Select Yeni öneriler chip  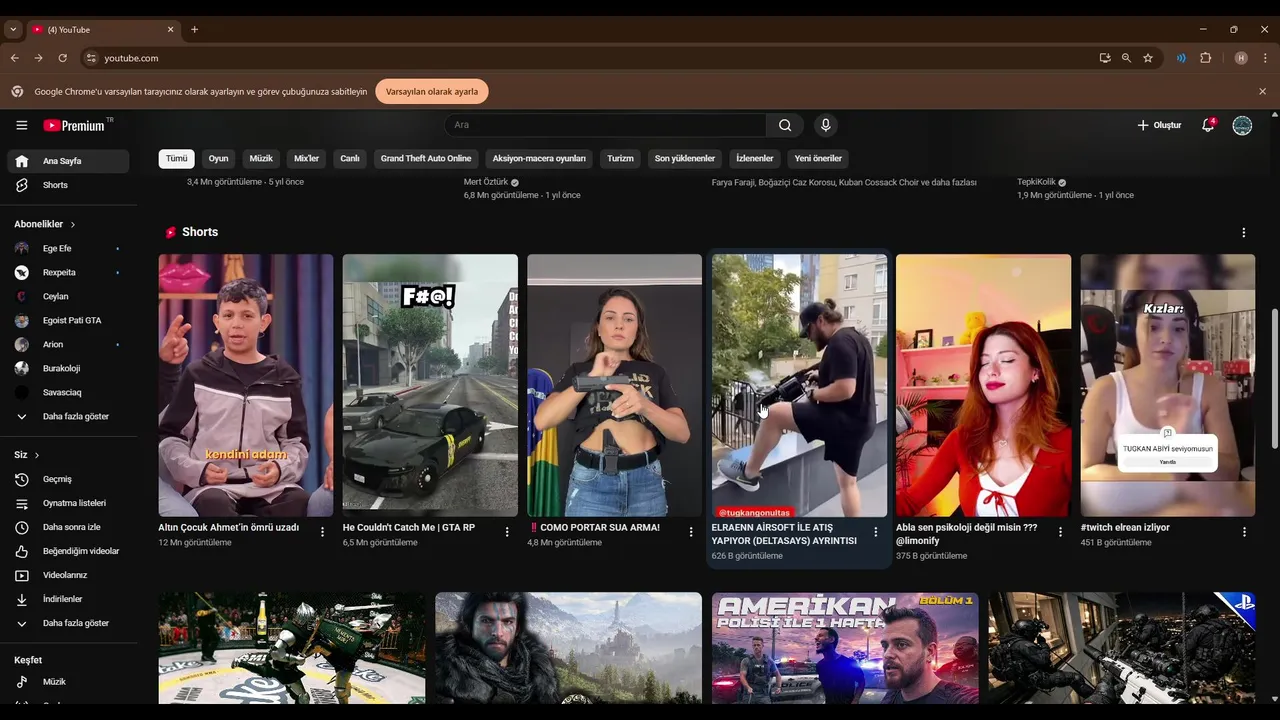818,158
